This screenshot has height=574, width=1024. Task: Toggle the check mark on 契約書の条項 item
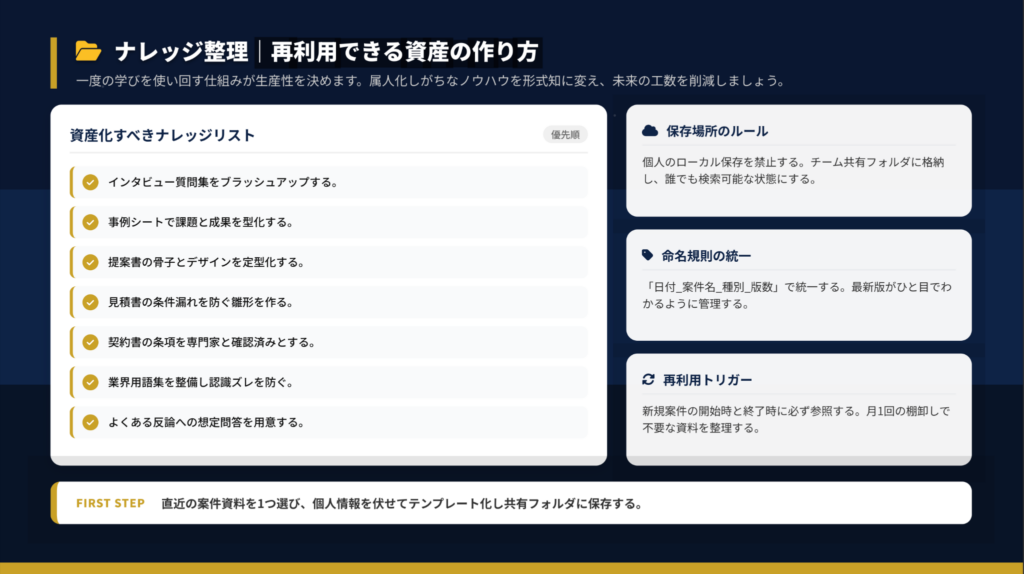(x=90, y=342)
